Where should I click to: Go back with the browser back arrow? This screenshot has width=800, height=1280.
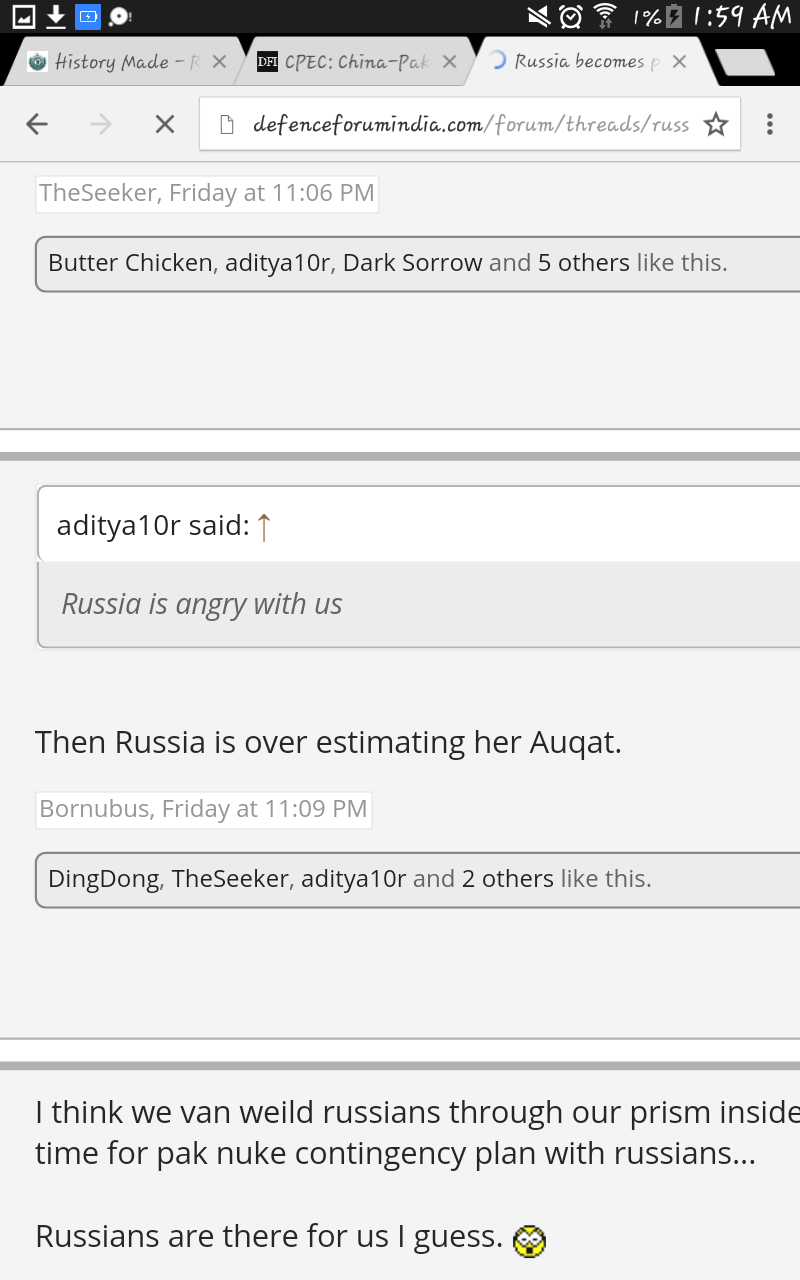37,124
